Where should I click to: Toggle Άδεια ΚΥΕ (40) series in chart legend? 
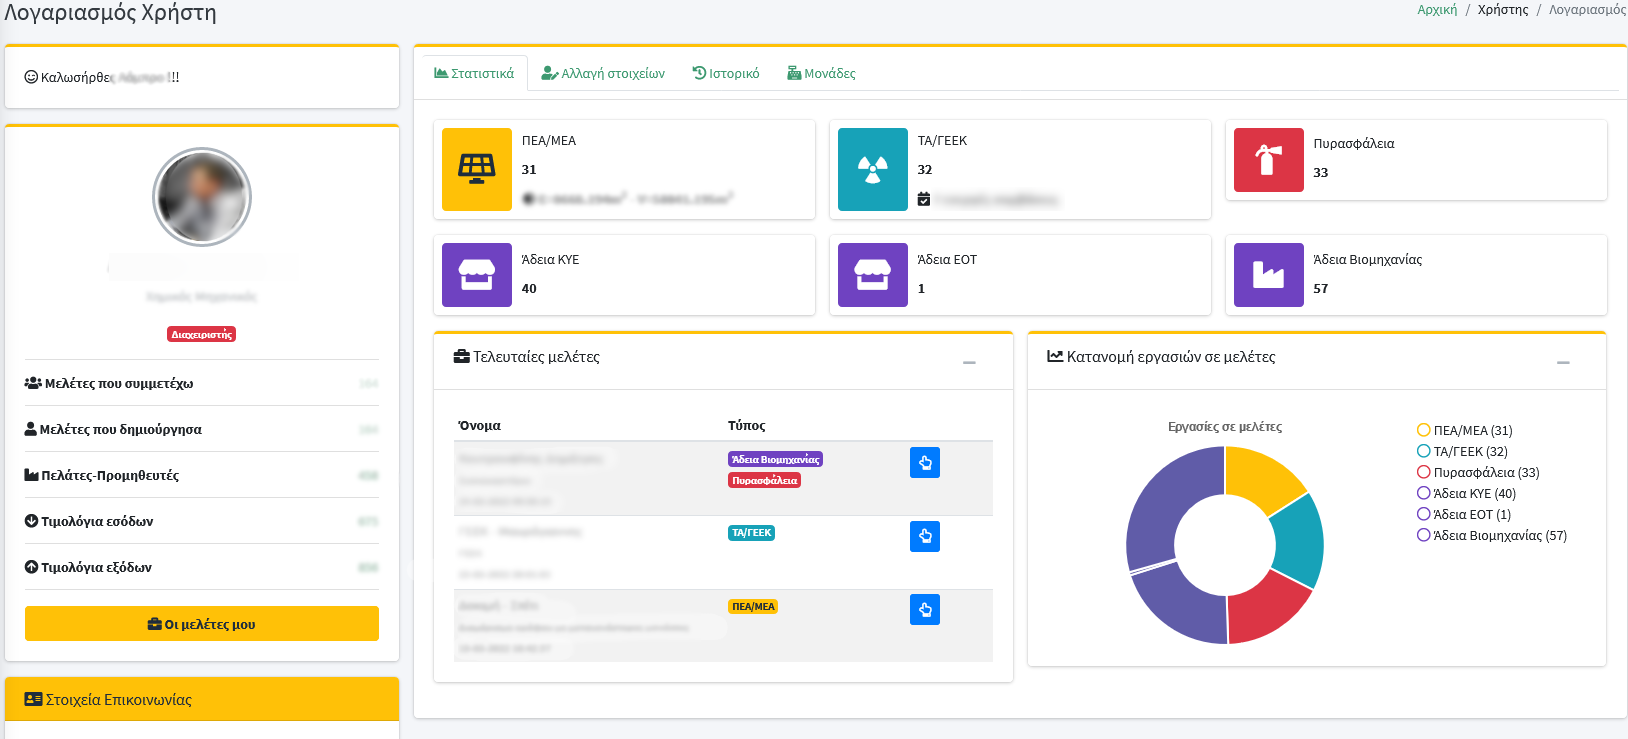point(1467,493)
